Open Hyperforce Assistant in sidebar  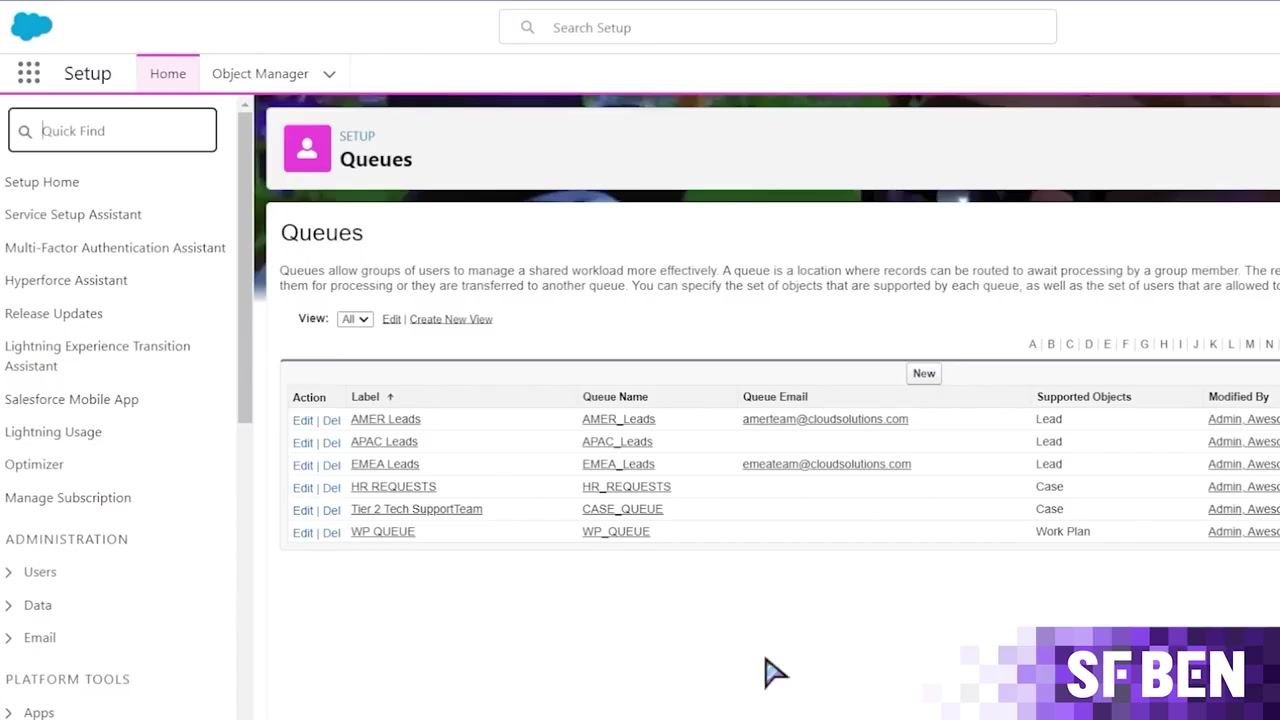click(x=66, y=281)
